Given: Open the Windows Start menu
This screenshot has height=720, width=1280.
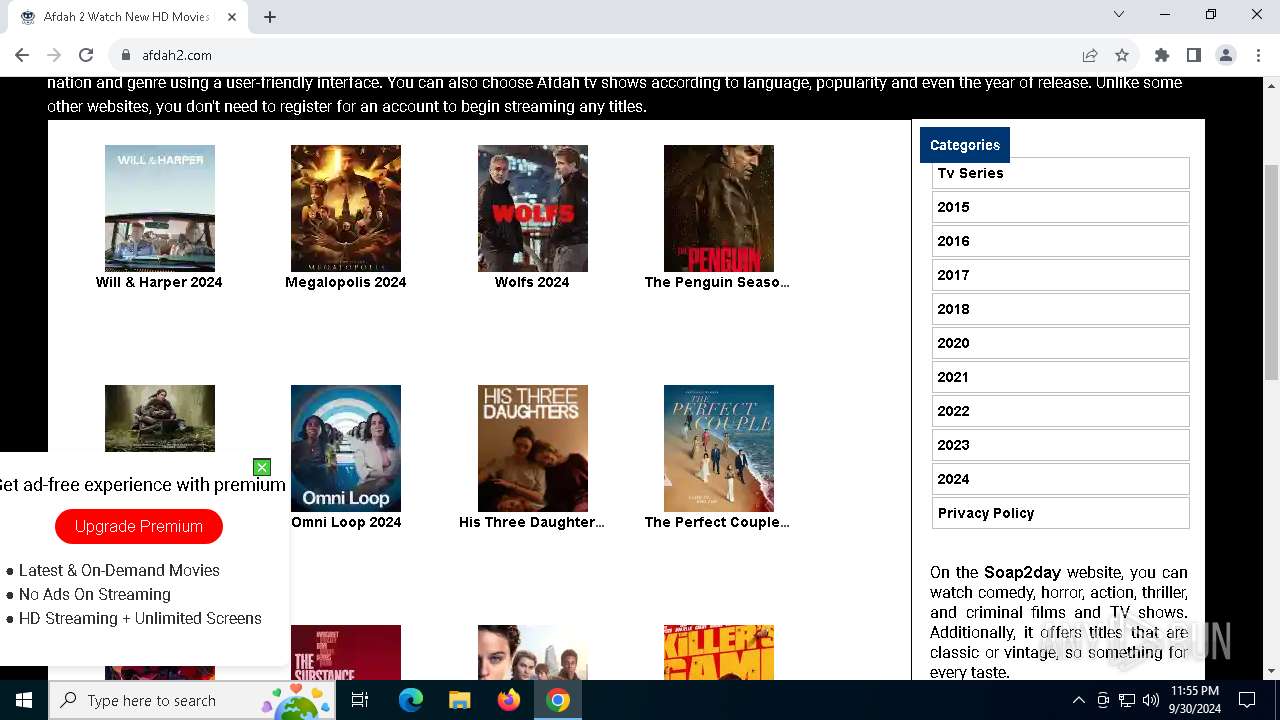Looking at the screenshot, I should tap(24, 700).
